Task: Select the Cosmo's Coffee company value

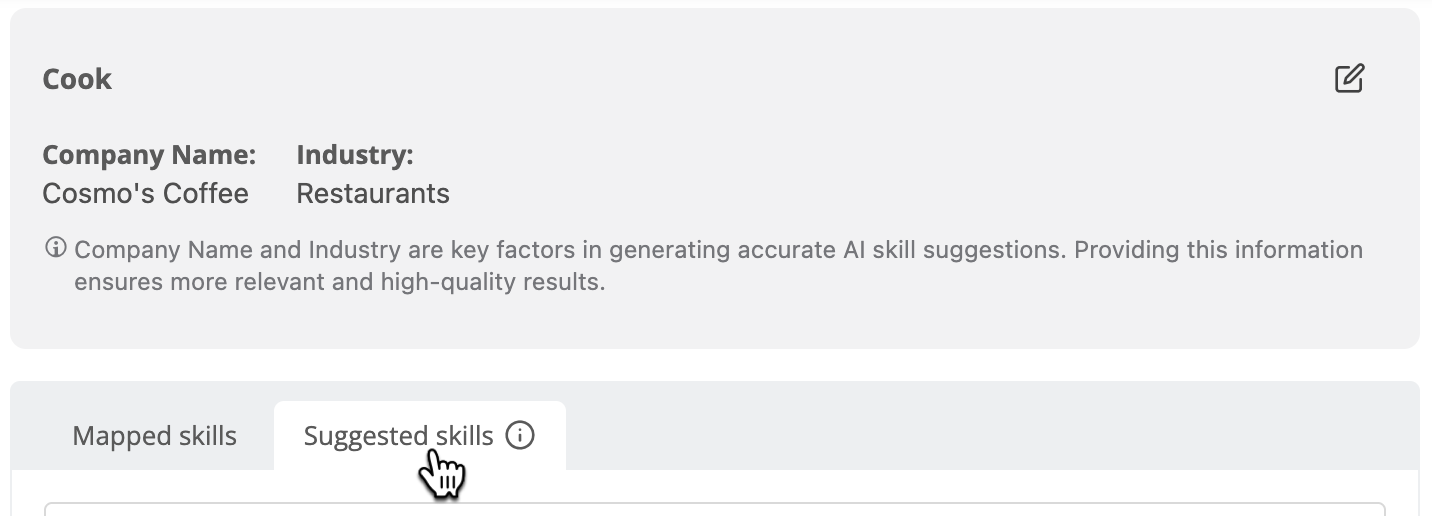Action: tap(145, 193)
